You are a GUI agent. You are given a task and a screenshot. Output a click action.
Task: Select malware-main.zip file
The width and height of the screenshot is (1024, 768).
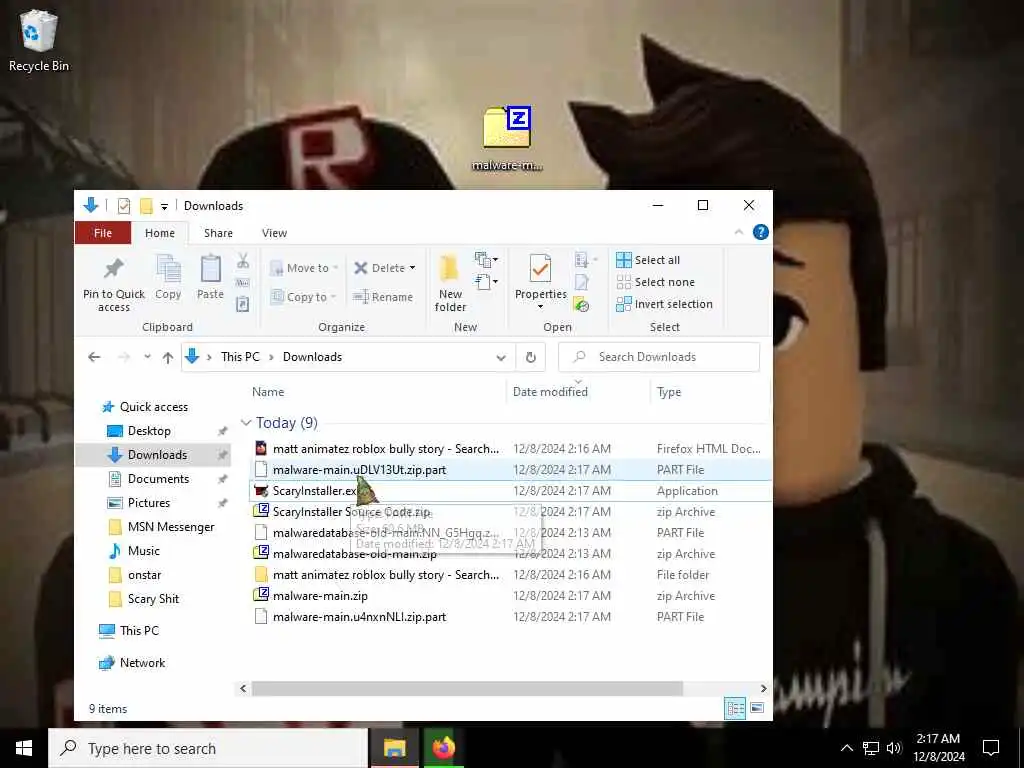pyautogui.click(x=320, y=596)
